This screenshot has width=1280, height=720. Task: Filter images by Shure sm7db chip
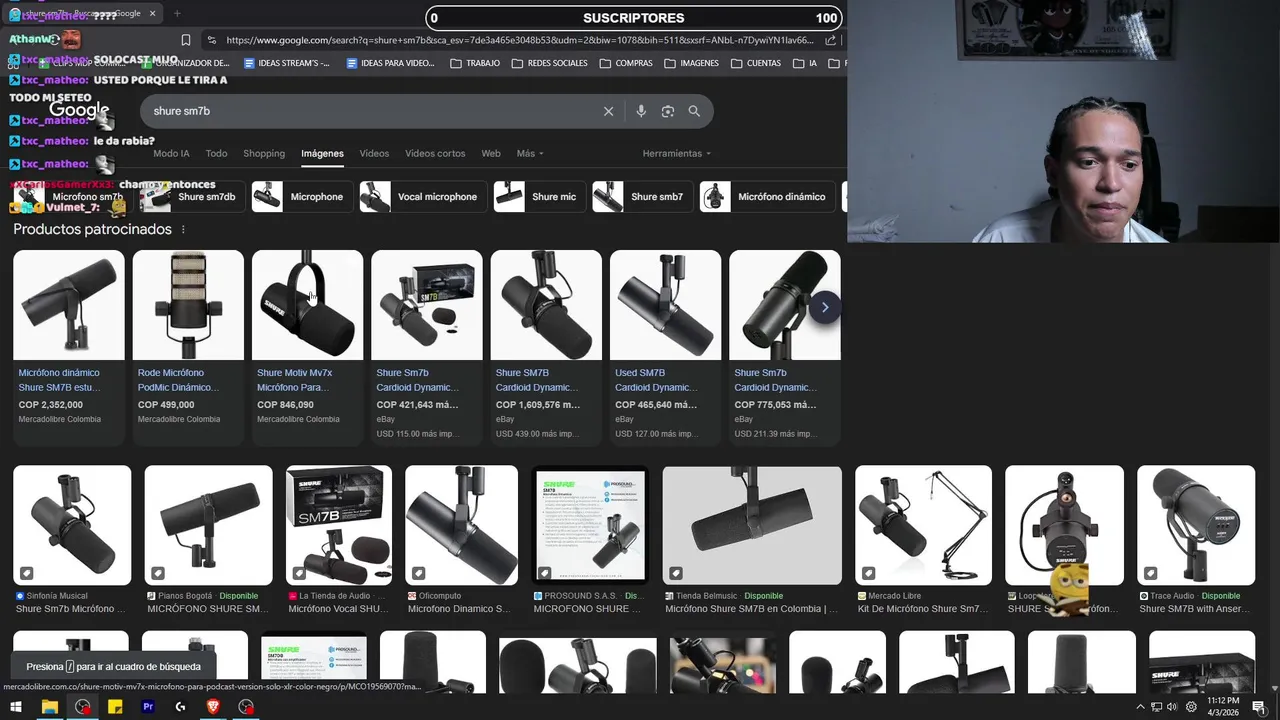click(191, 197)
